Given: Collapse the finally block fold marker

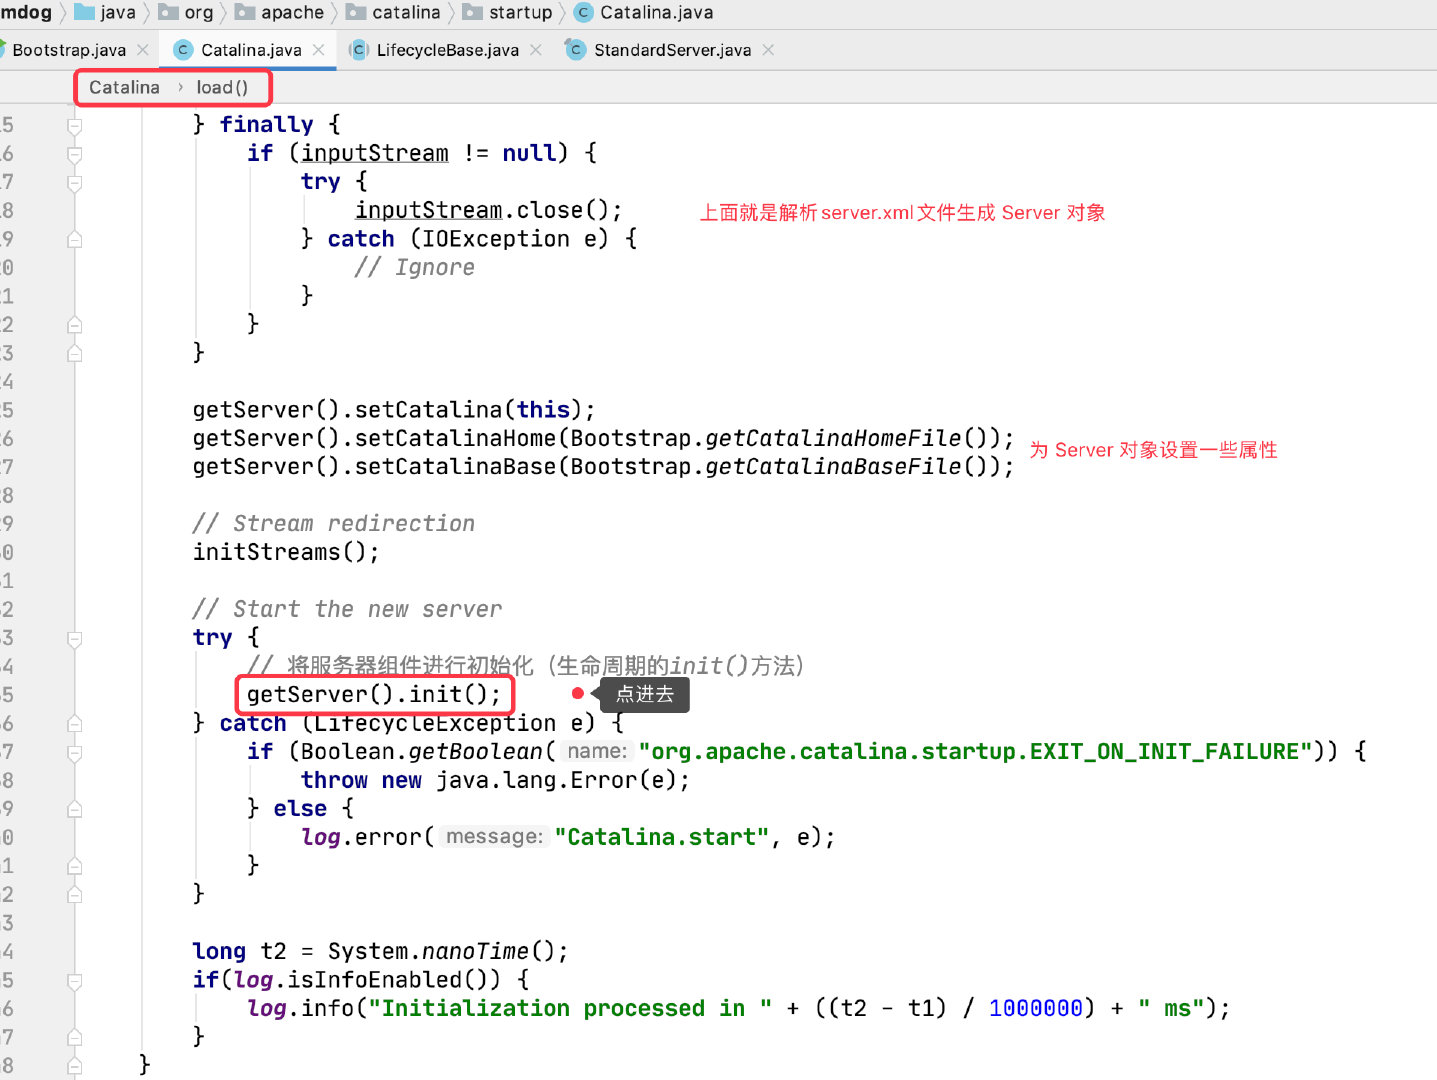Looking at the screenshot, I should pos(74,125).
